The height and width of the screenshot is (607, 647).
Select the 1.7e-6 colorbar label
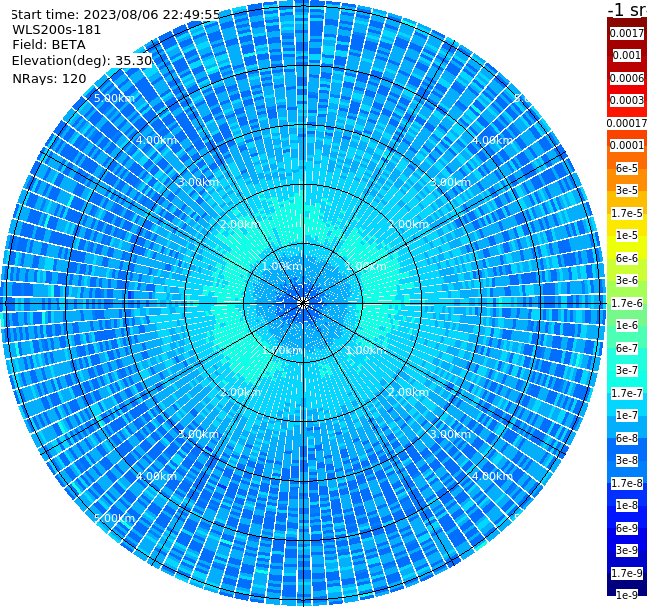627,303
